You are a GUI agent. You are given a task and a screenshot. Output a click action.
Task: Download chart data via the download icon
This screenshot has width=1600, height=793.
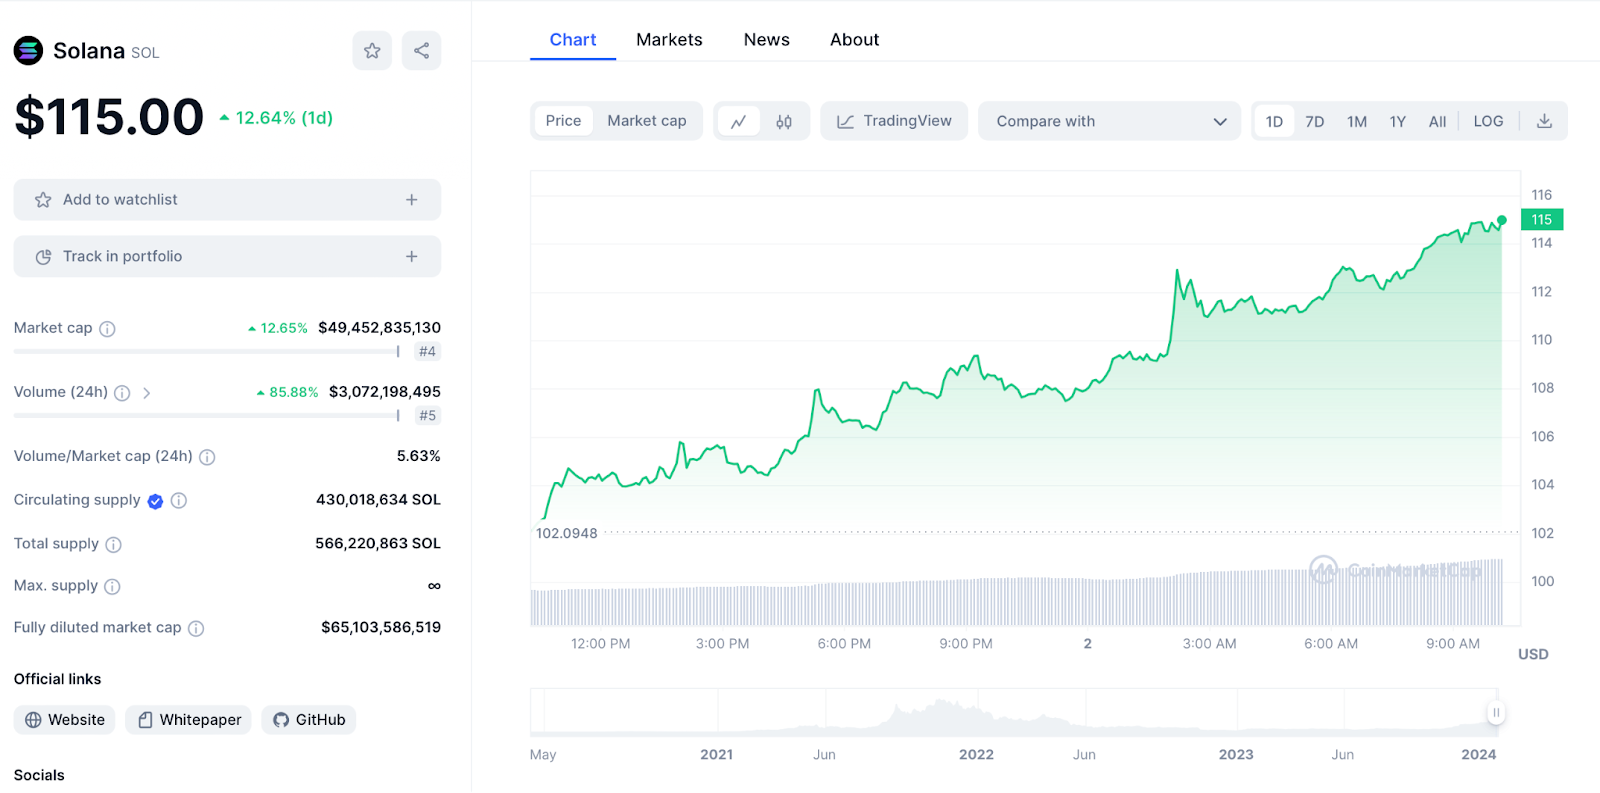tap(1544, 121)
